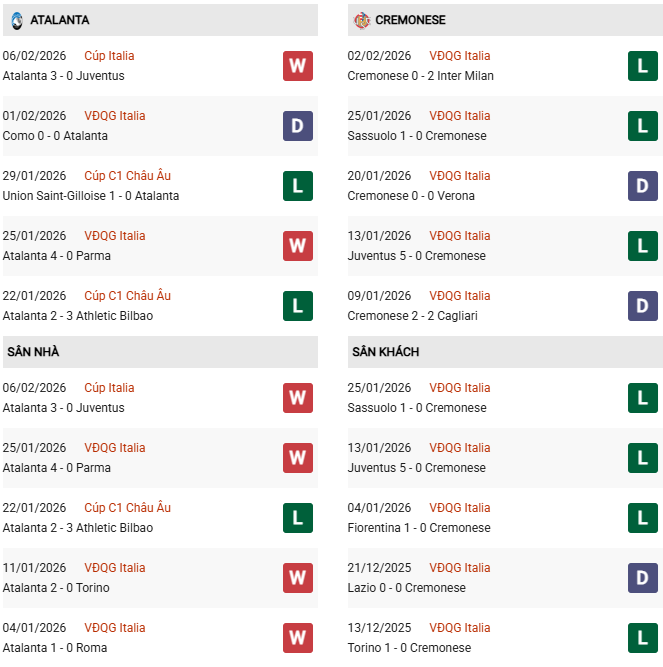663x667 pixels.
Task: Click the W badge for Atalanta 2 - 0 Torino
Action: click(297, 578)
